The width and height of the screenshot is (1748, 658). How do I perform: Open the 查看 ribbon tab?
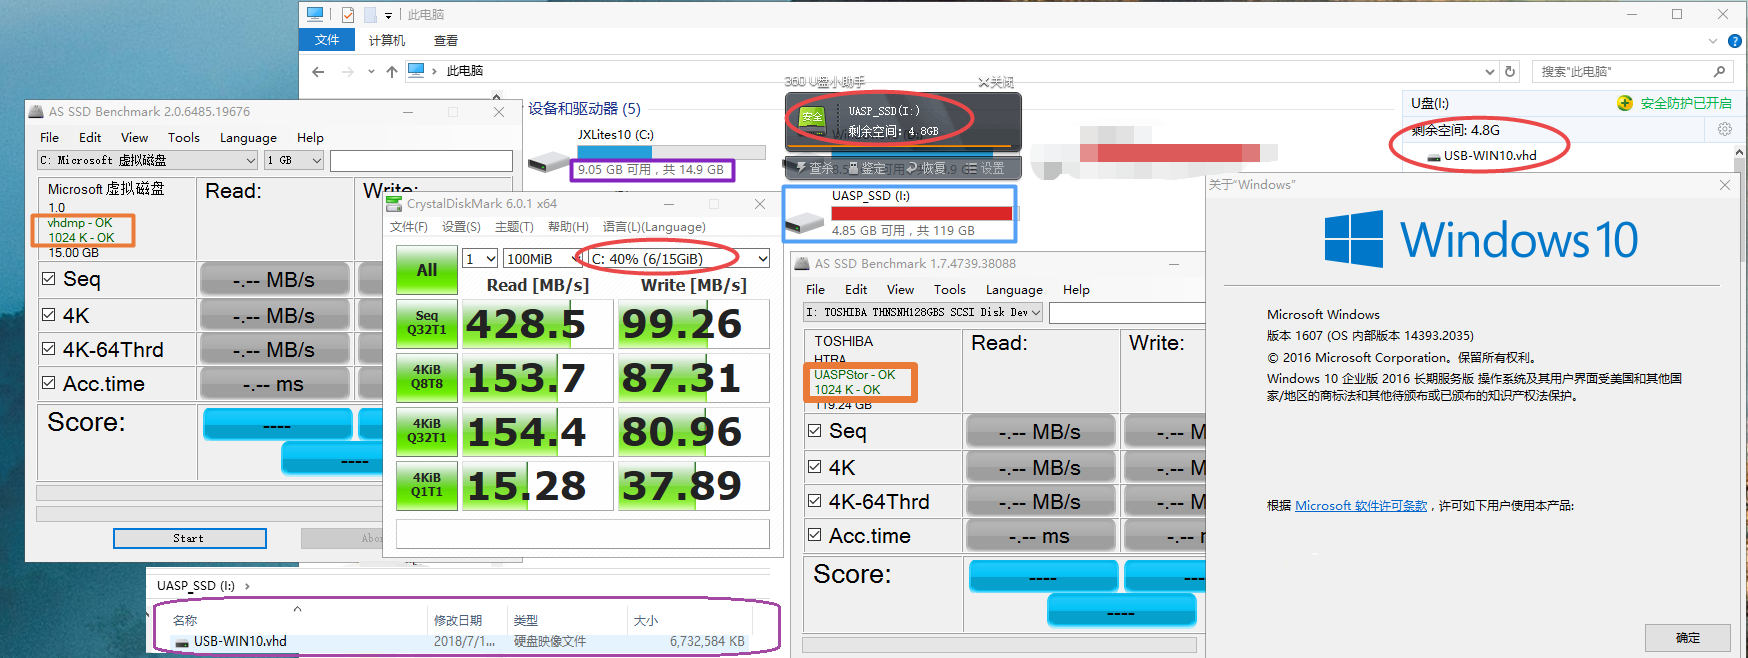446,40
